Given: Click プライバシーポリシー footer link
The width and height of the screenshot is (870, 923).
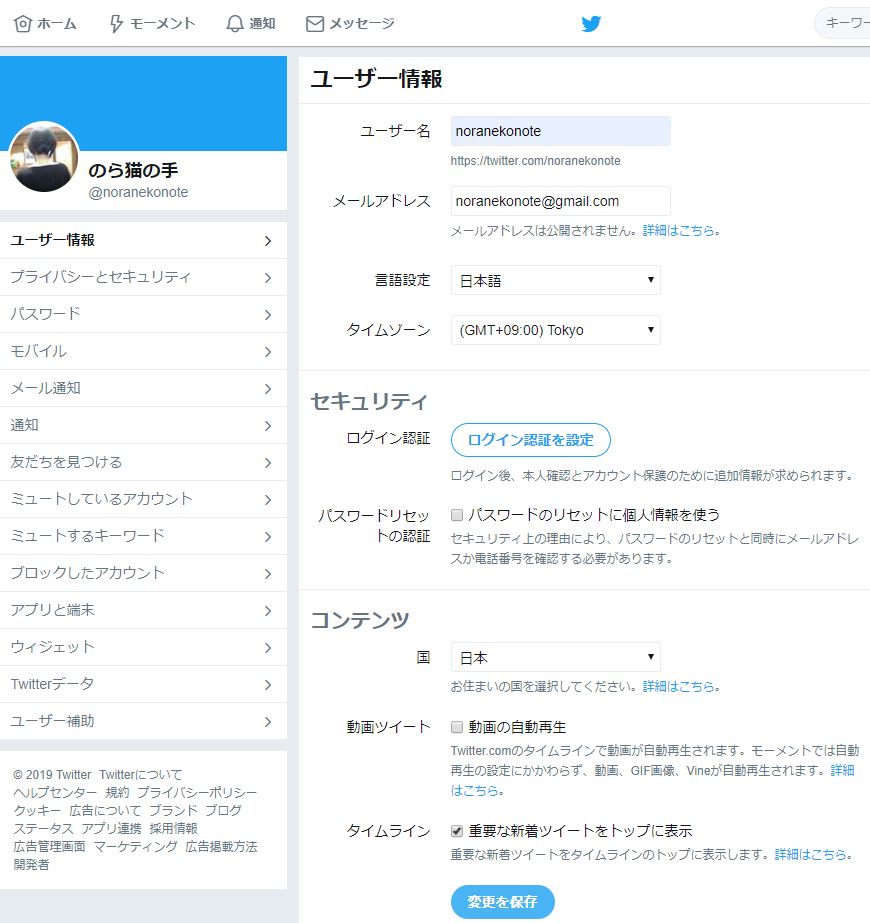Looking at the screenshot, I should (x=197, y=793).
